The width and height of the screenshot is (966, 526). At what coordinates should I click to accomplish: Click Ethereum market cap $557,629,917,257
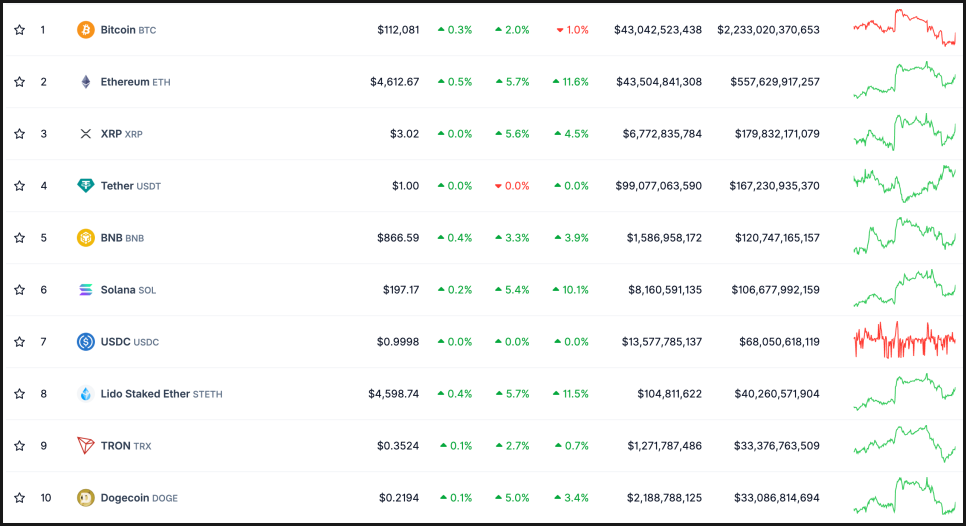[775, 81]
